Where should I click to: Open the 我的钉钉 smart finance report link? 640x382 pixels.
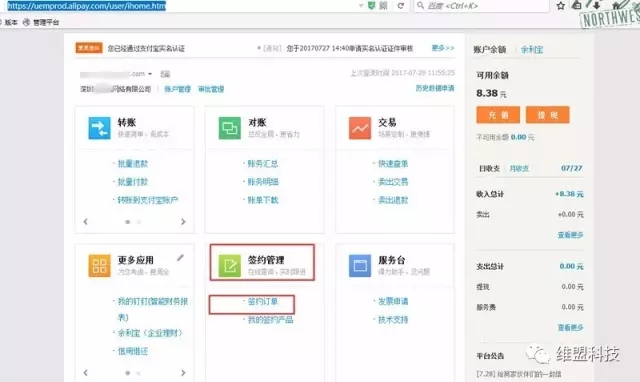click(153, 309)
